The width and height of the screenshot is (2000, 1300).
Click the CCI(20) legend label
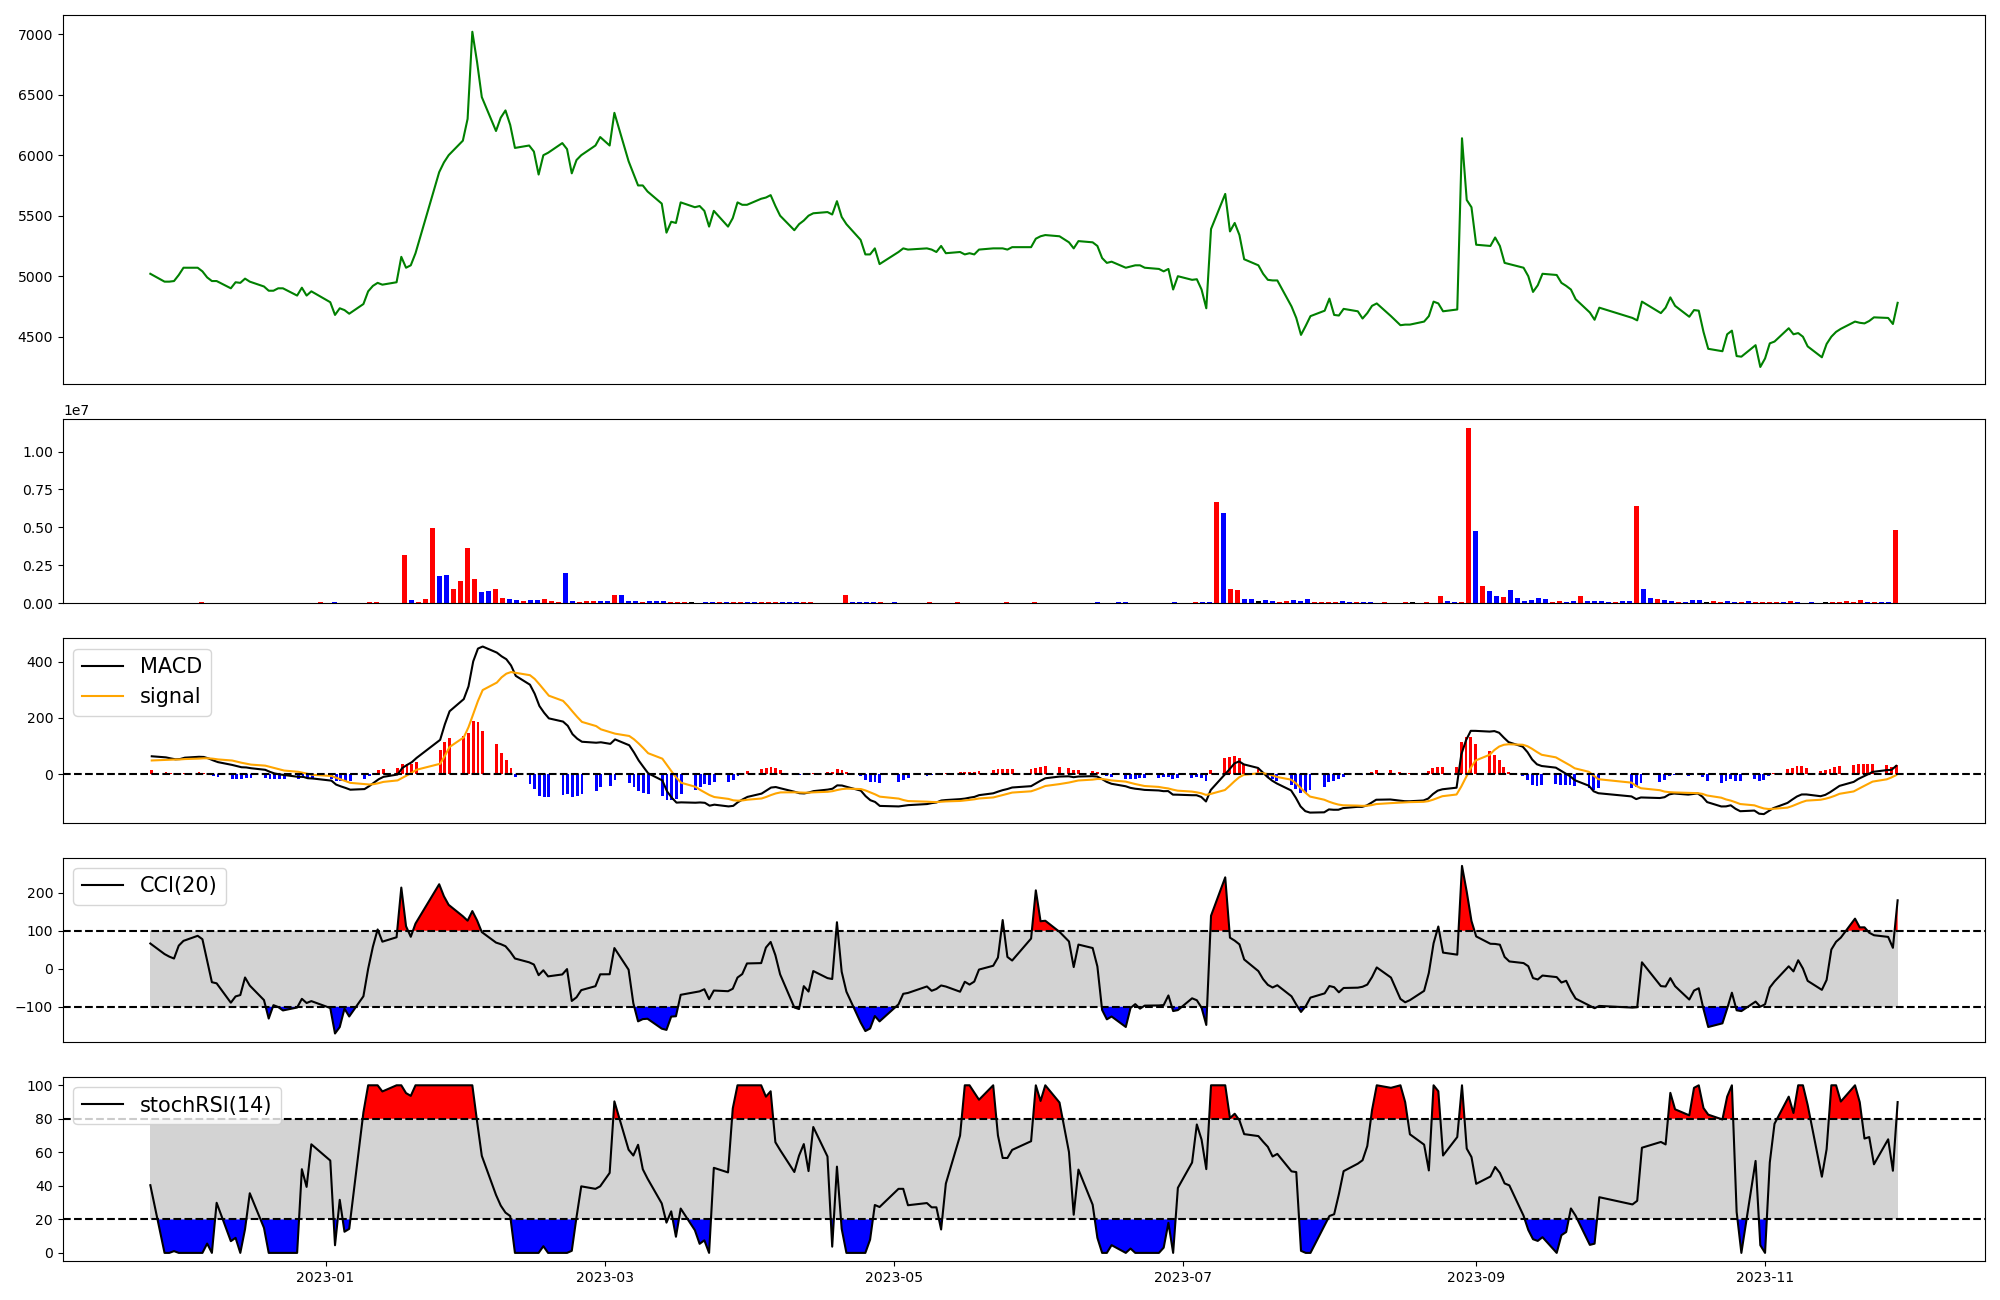coord(177,885)
